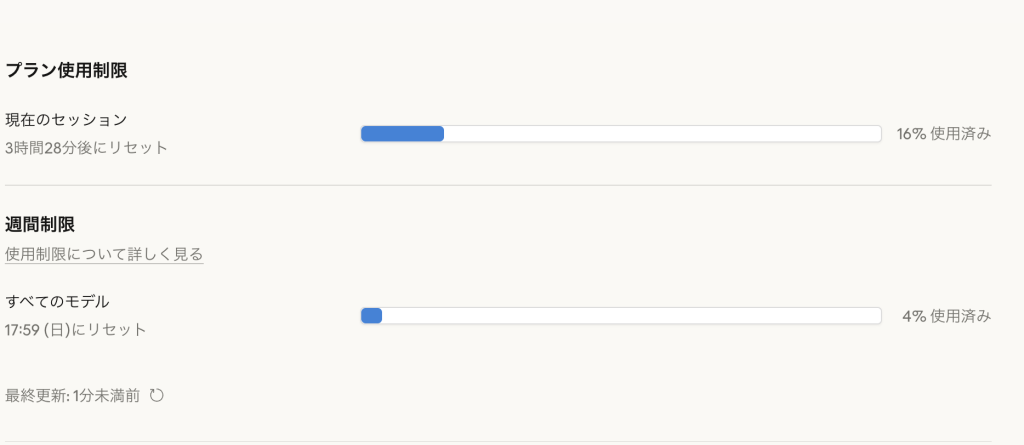
Task: Open the 使用制限について詳しく見る link
Action: pos(104,255)
